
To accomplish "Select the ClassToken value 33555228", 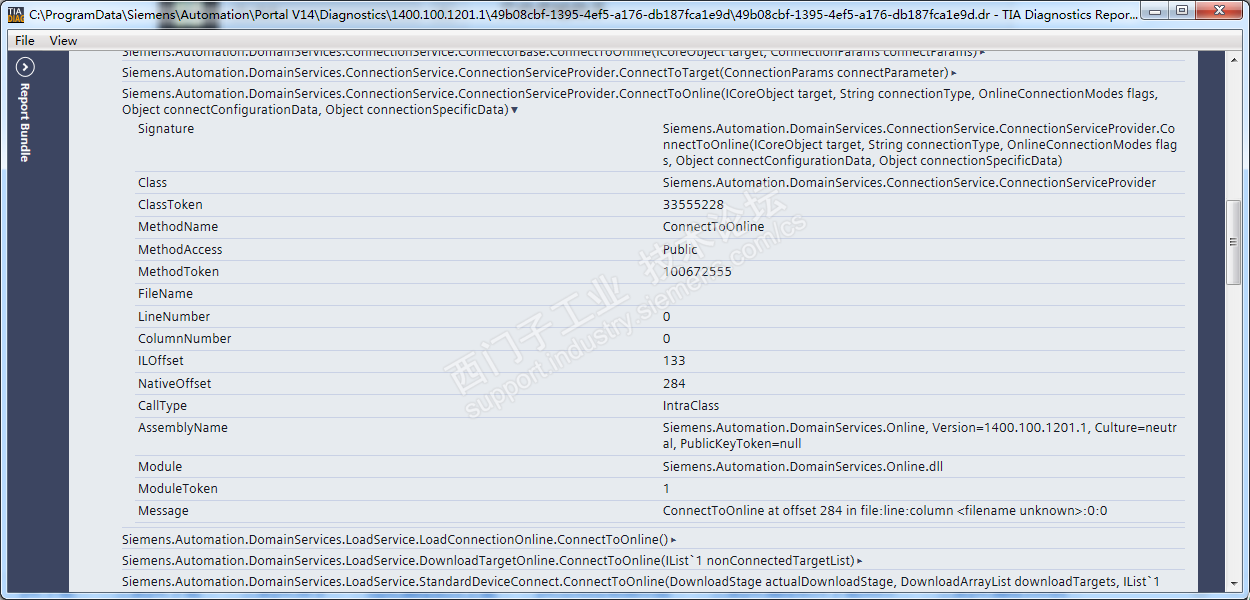I will 693,205.
